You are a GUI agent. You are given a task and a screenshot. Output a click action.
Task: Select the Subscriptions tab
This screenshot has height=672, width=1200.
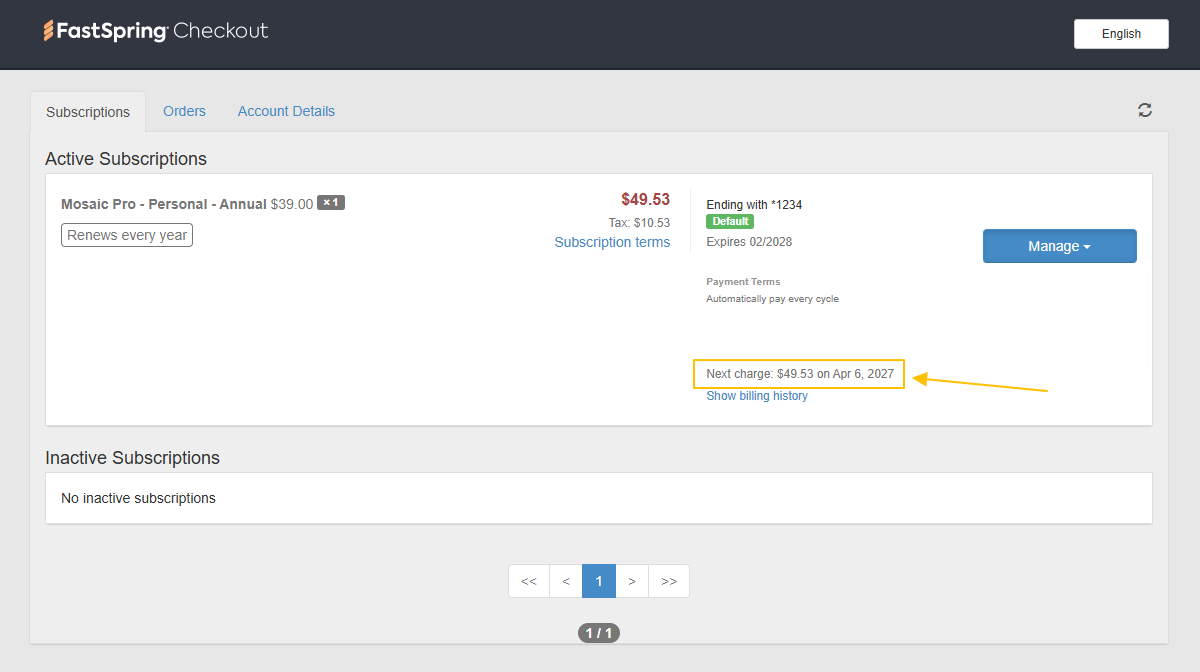[x=88, y=112]
